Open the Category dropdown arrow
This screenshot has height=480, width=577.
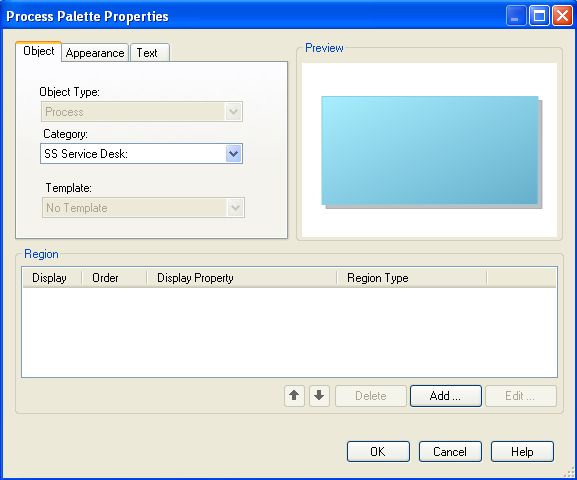233,153
